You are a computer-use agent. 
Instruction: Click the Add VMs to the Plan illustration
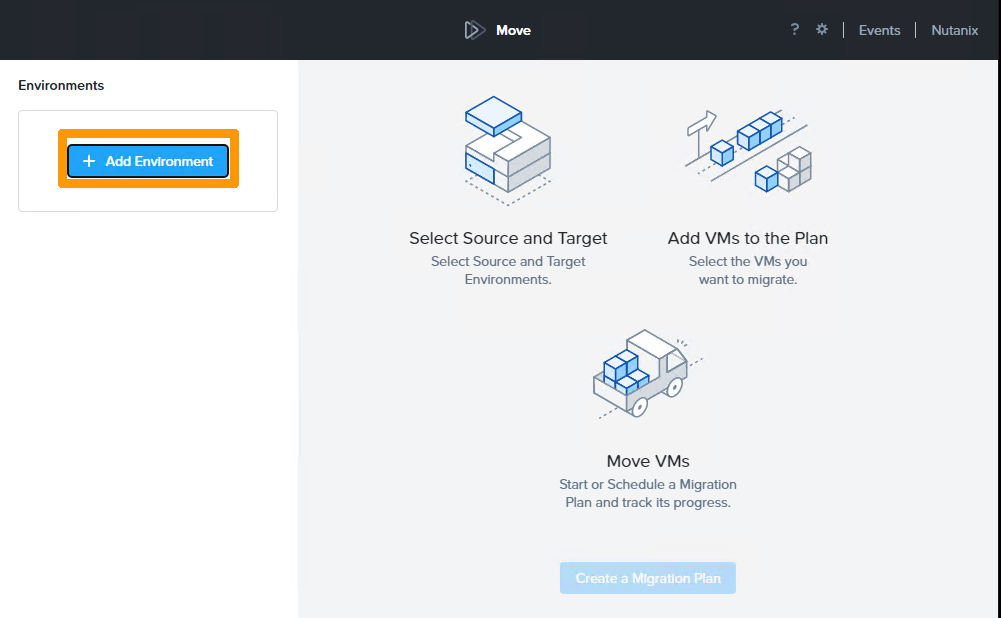click(748, 151)
